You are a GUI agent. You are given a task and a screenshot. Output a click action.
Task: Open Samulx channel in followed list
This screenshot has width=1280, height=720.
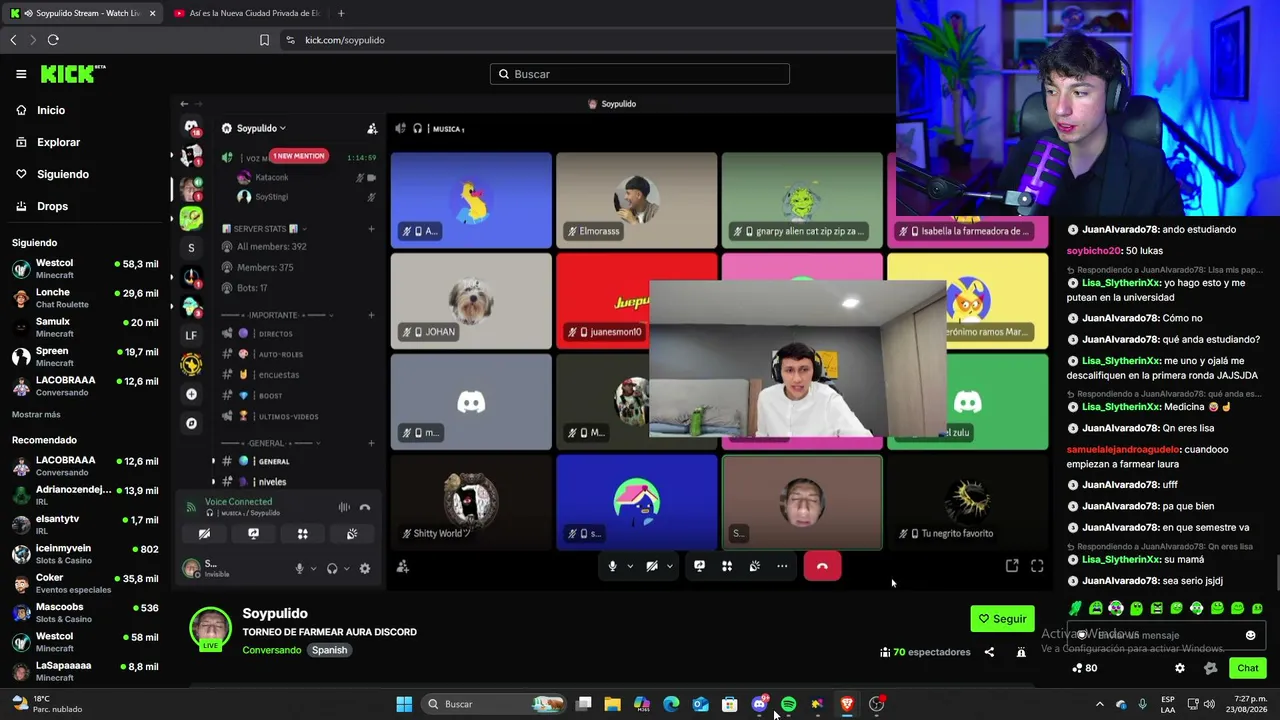click(85, 327)
